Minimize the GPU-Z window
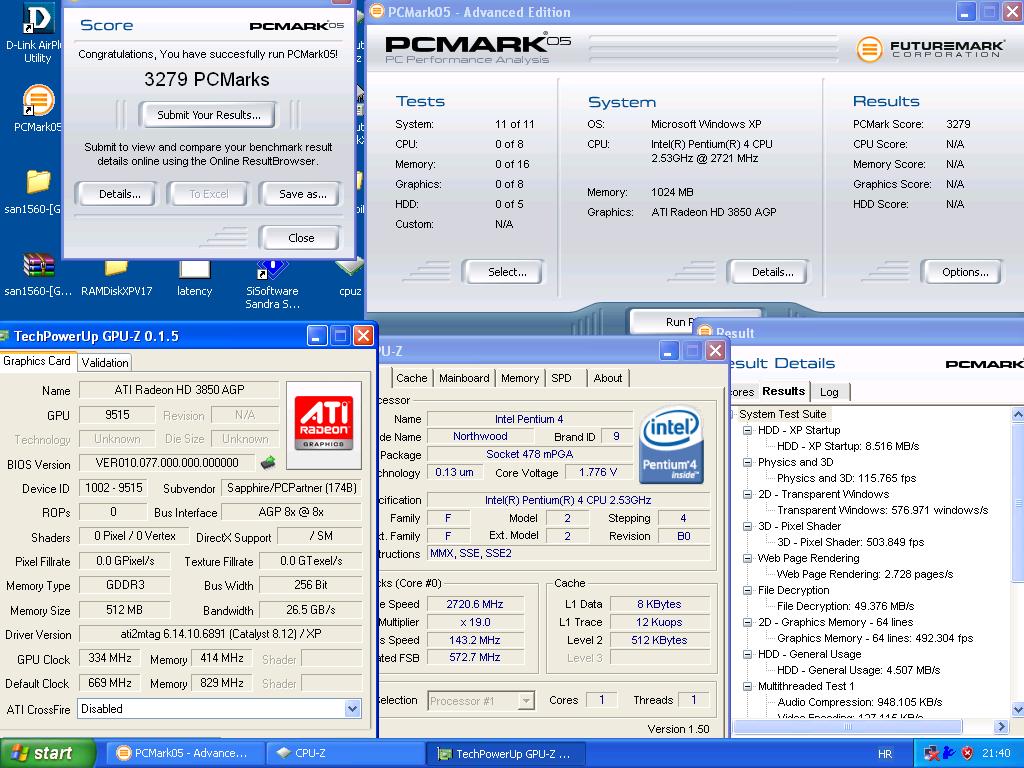This screenshot has height=768, width=1024. tap(316, 336)
